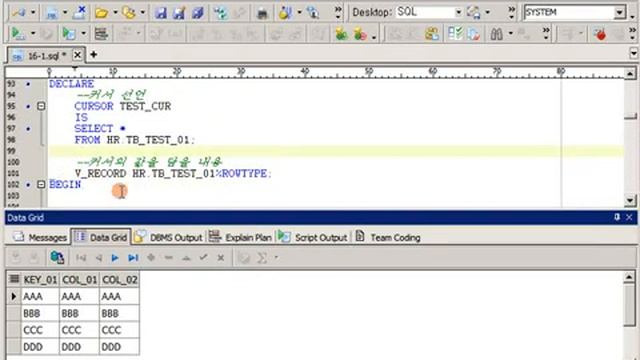
Task: Click the sigma calculations icon
Action: 262,258
